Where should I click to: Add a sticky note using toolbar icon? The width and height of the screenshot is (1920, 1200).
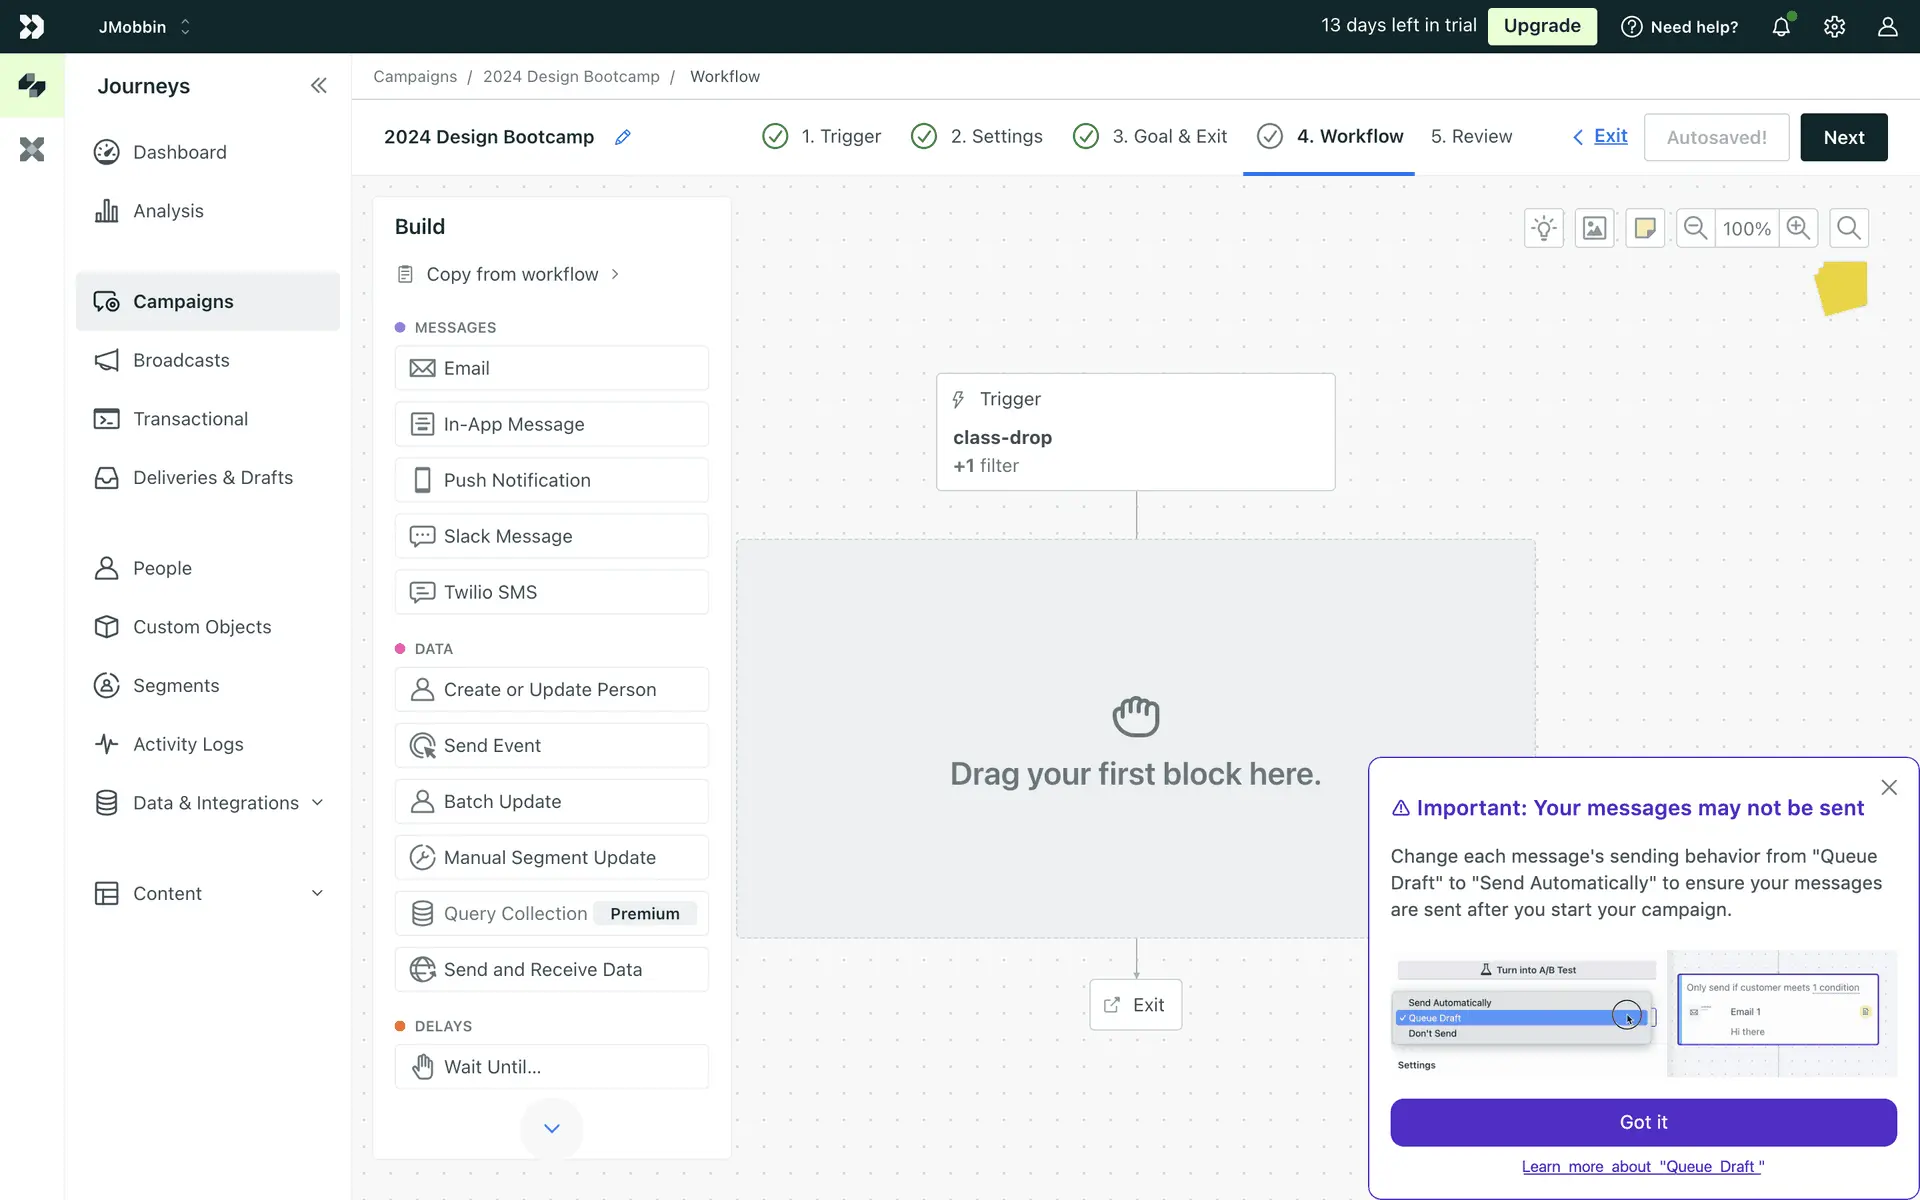(1644, 229)
